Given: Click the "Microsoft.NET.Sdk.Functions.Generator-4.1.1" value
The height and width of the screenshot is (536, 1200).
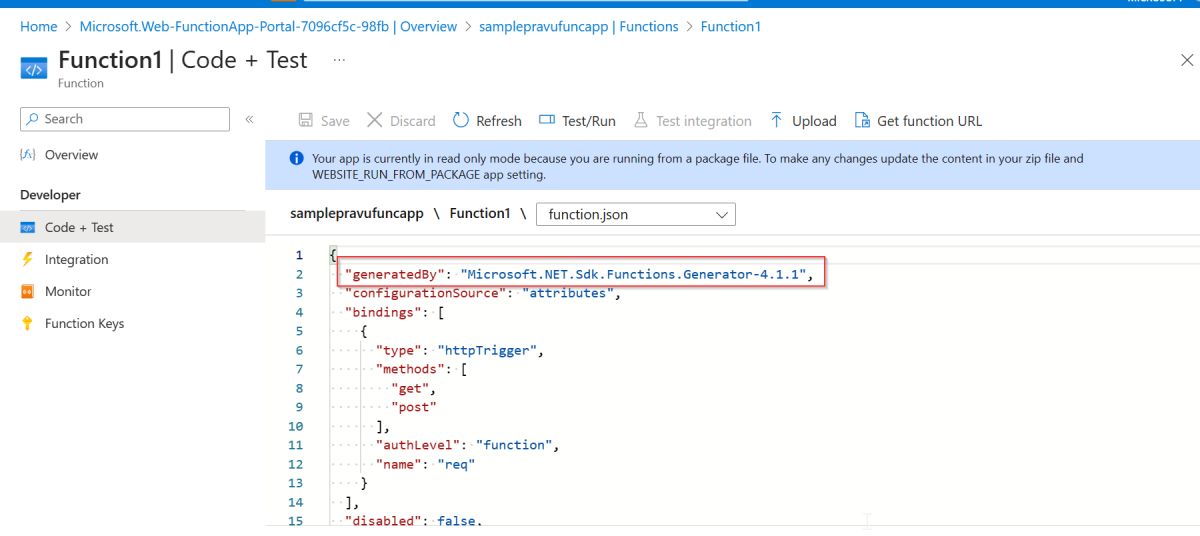Looking at the screenshot, I should (x=634, y=274).
